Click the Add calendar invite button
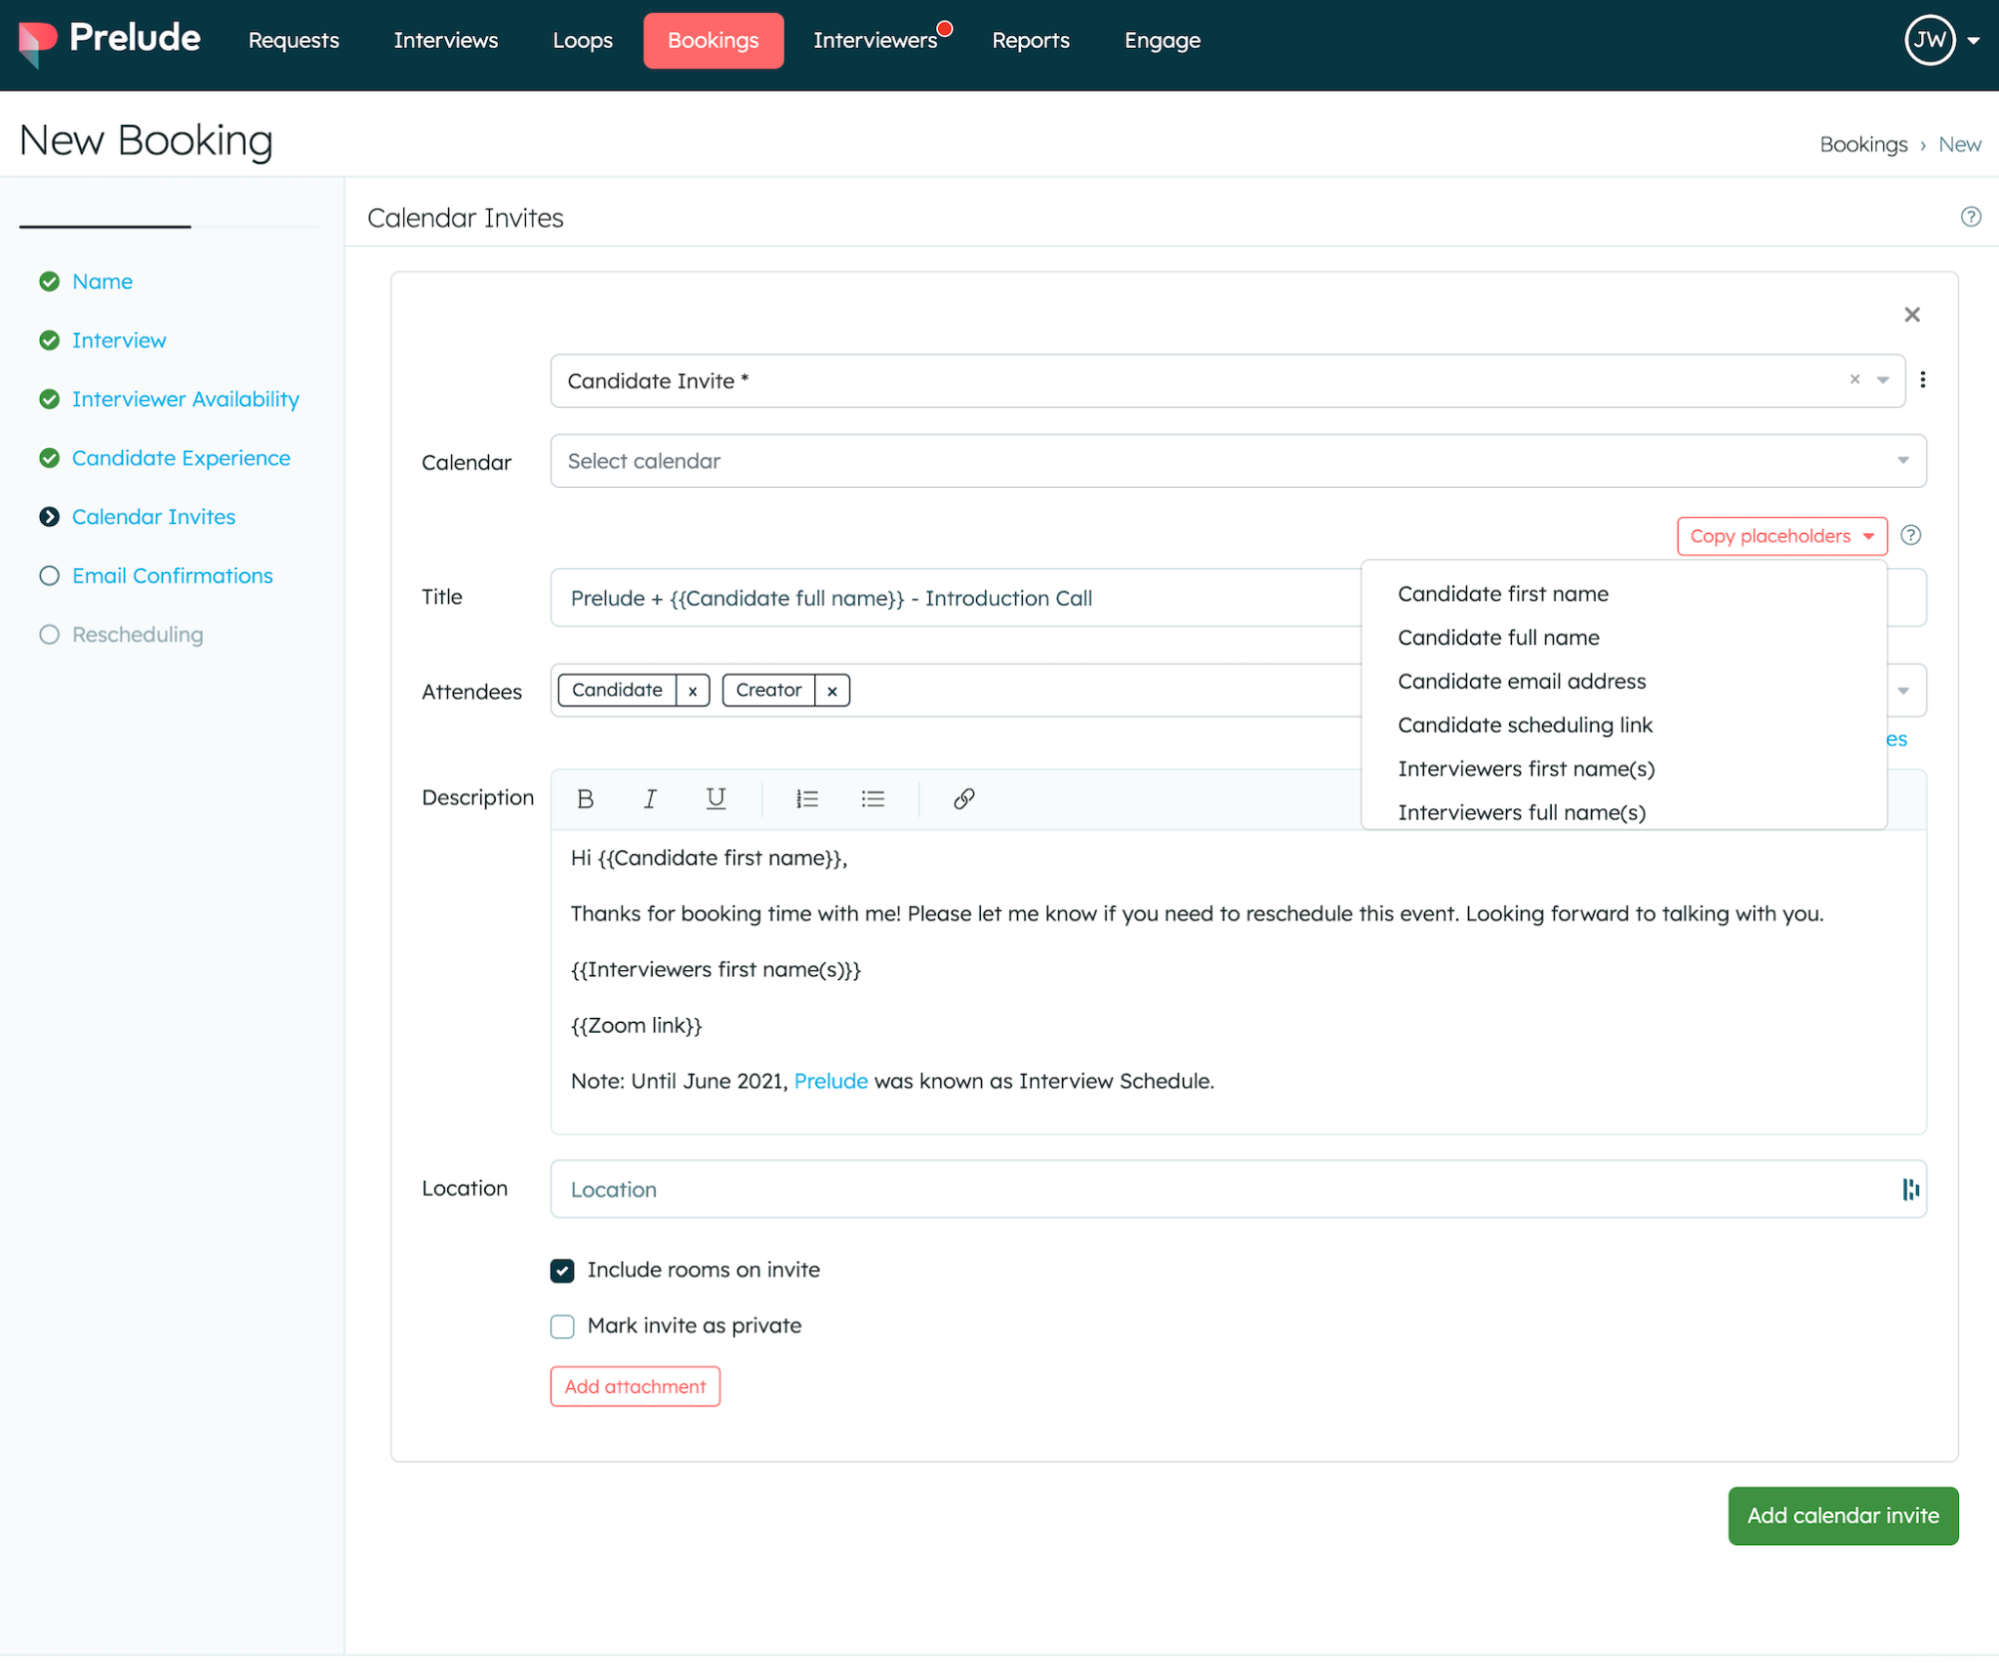This screenshot has width=1999, height=1663. click(1842, 1515)
